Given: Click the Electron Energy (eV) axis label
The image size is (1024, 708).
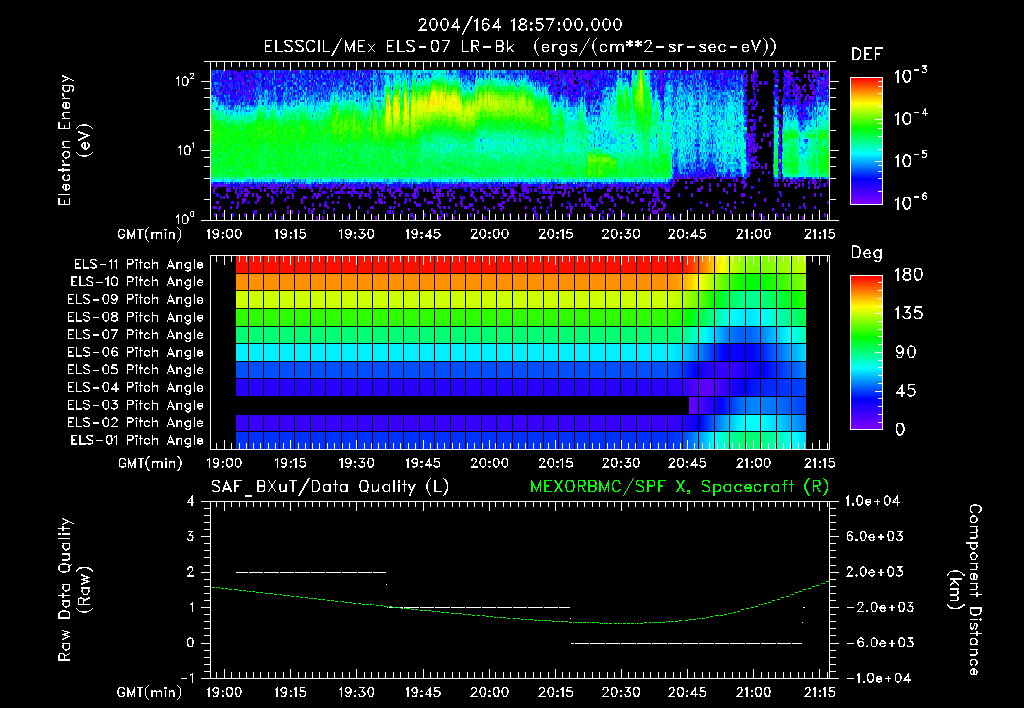Looking at the screenshot, I should (74, 140).
